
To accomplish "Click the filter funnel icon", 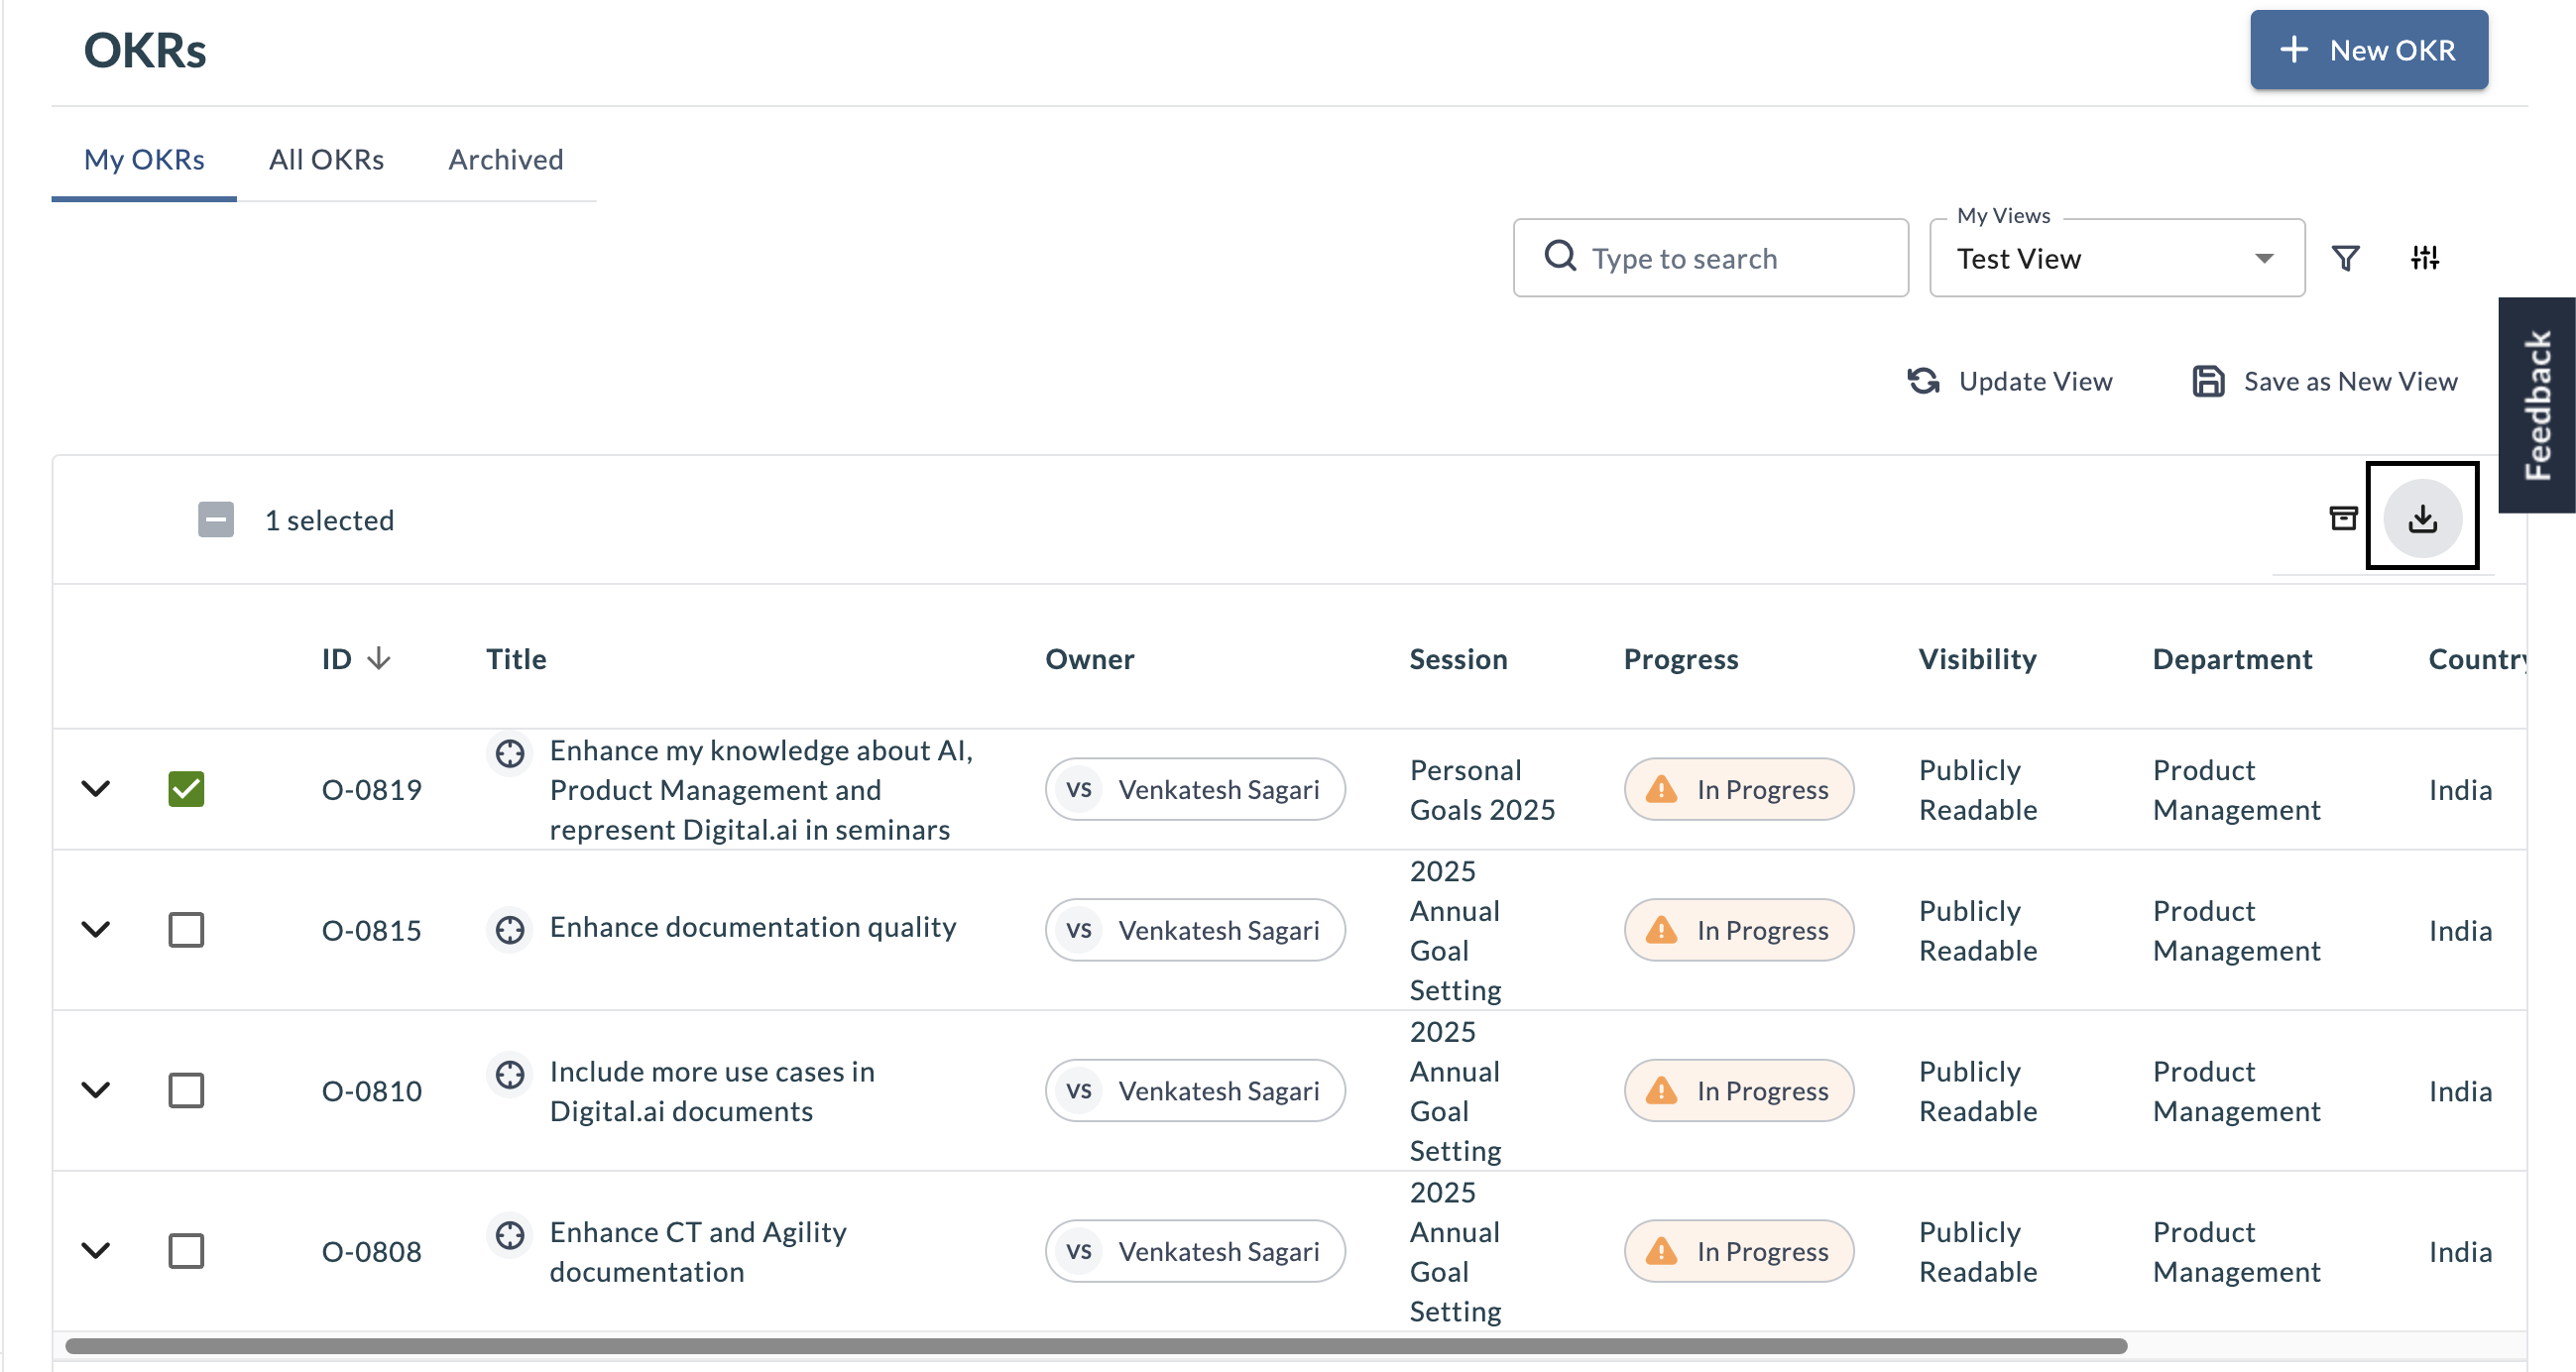I will coord(2346,259).
